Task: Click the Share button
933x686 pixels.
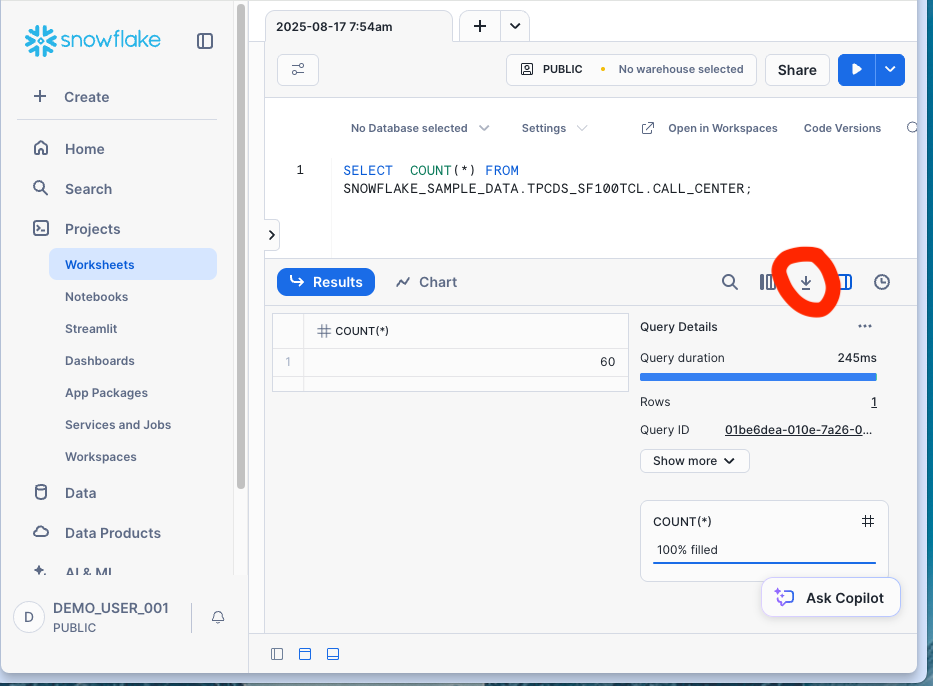Action: tap(796, 69)
